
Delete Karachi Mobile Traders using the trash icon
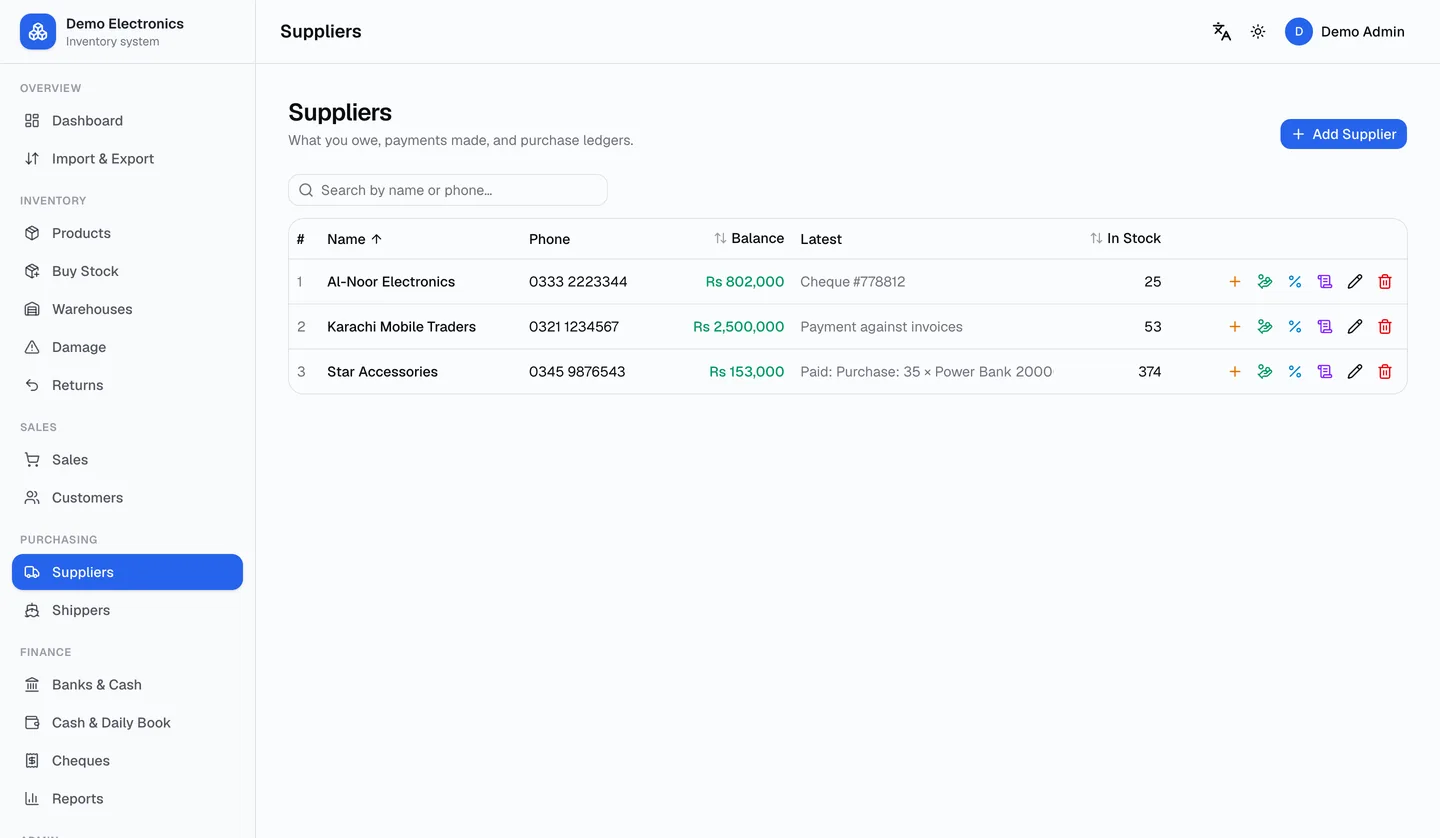tap(1385, 327)
